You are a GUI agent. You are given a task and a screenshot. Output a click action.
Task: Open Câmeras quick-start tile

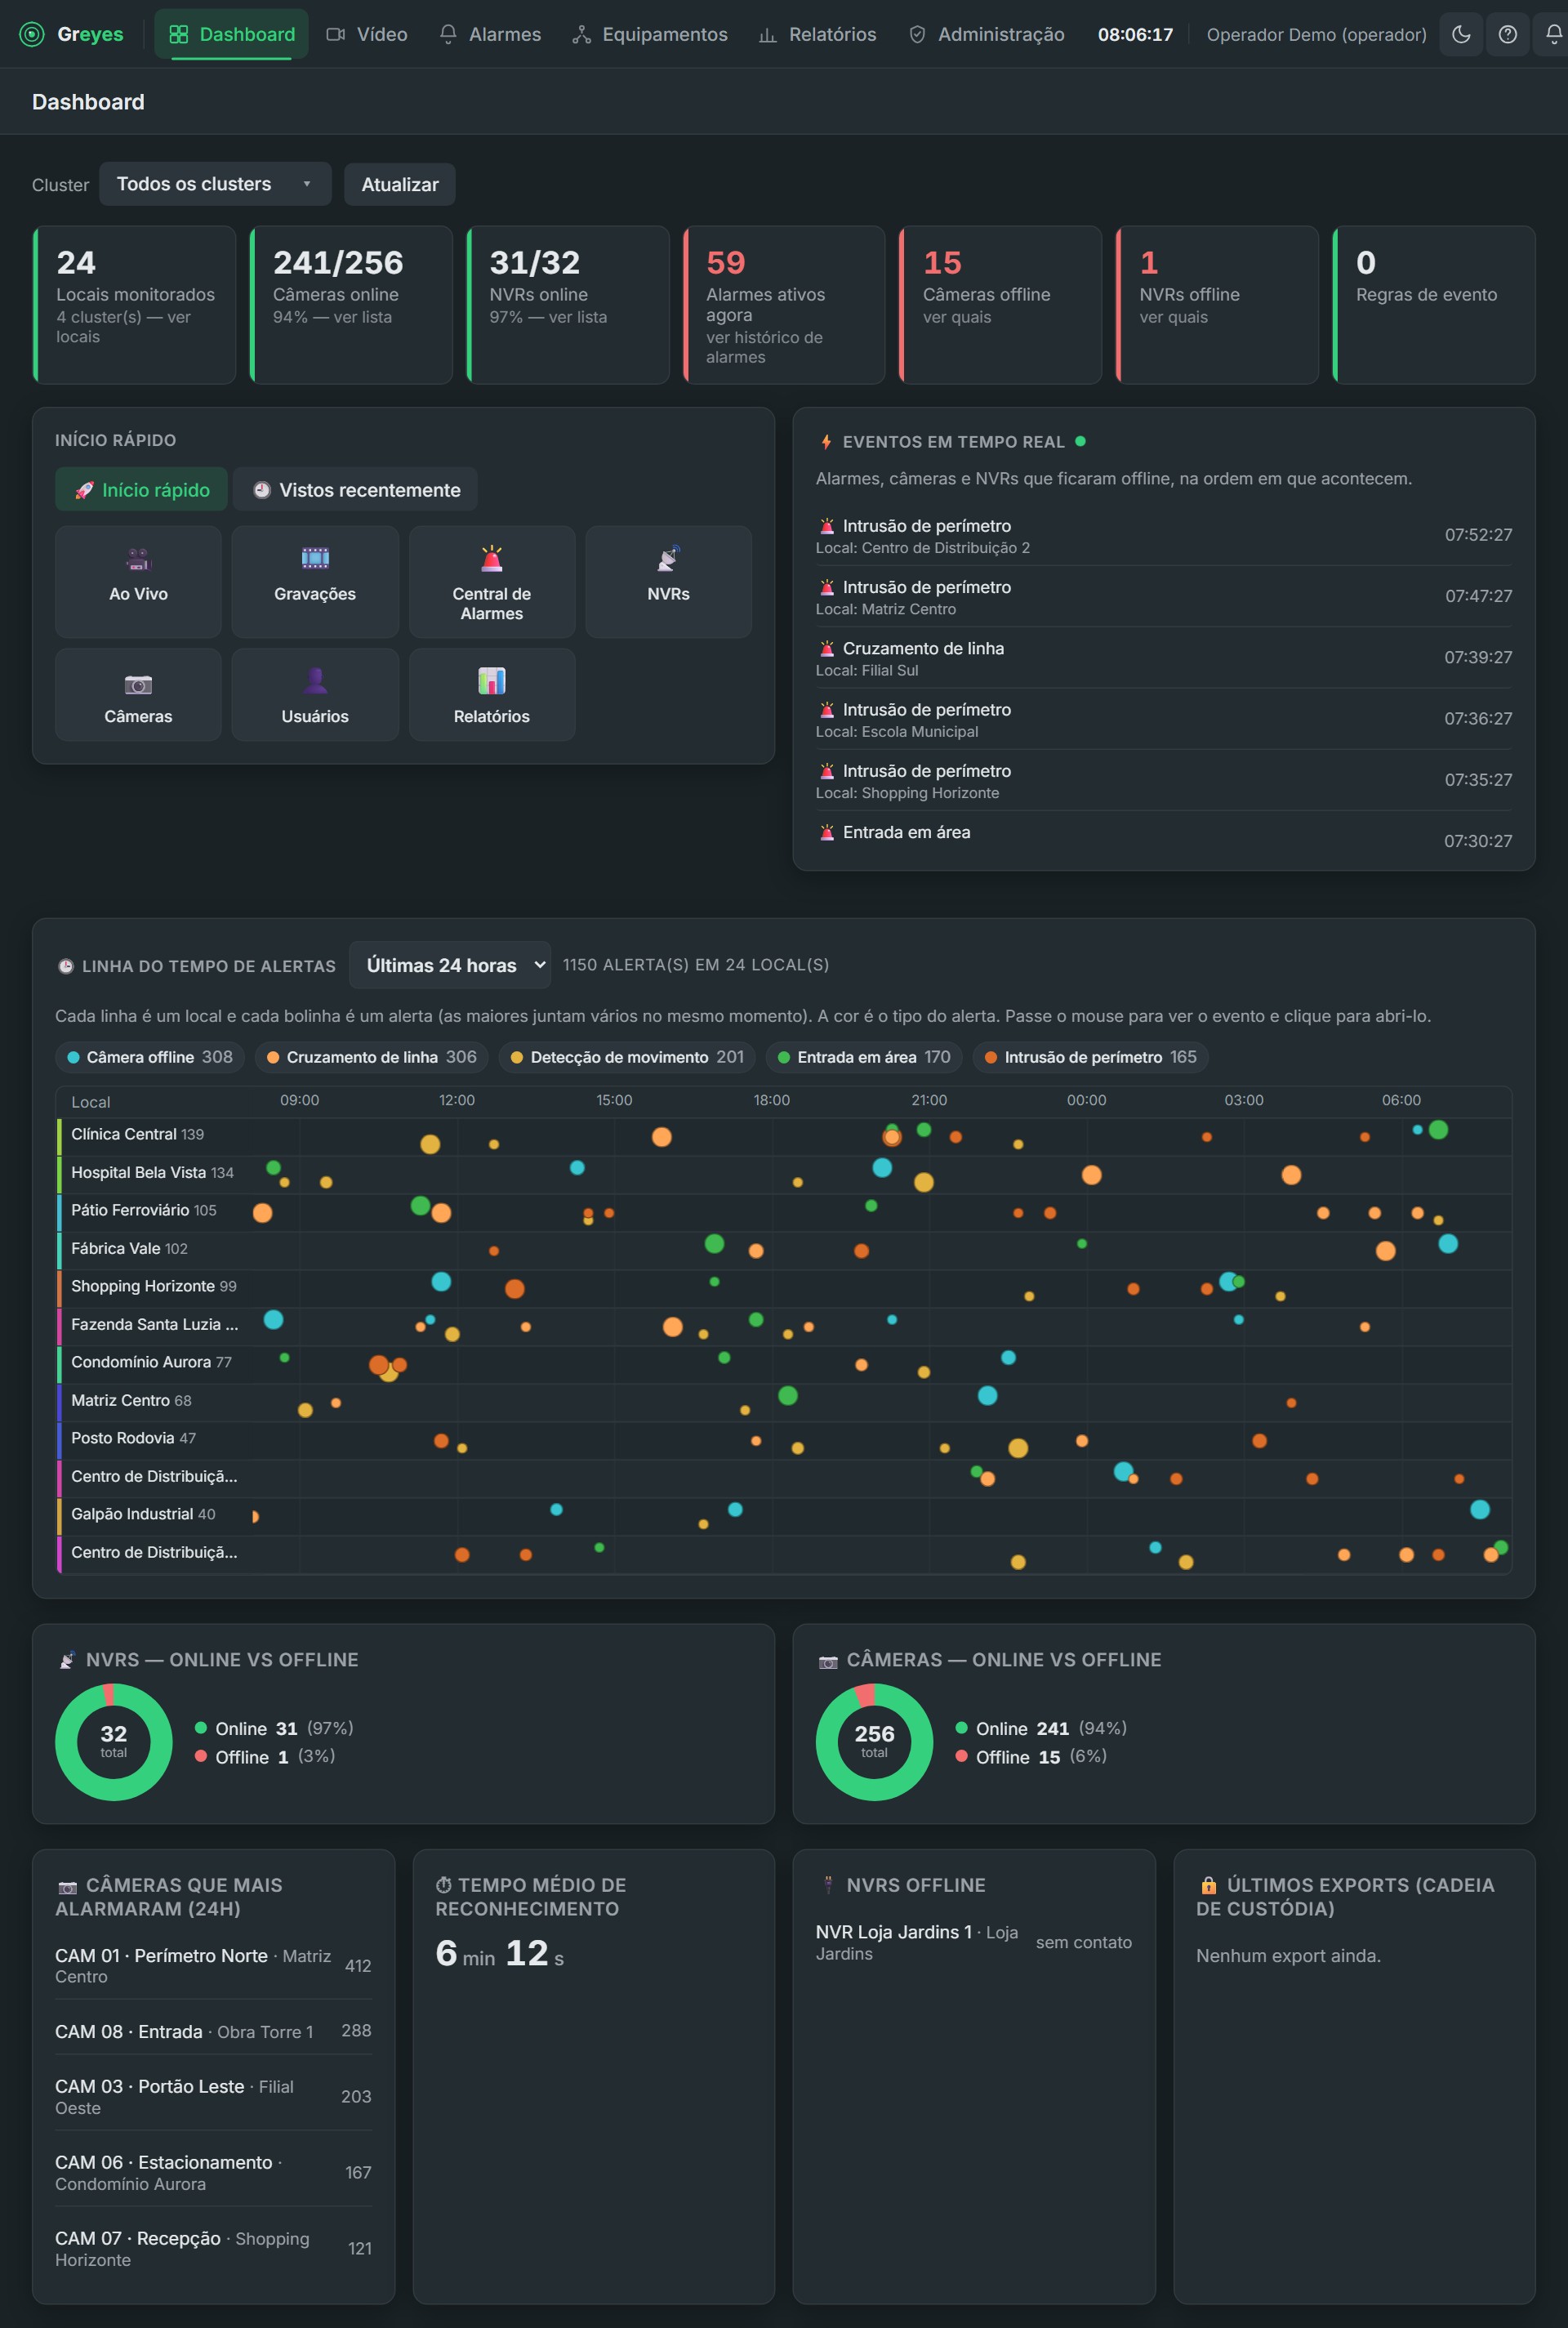pyautogui.click(x=138, y=694)
